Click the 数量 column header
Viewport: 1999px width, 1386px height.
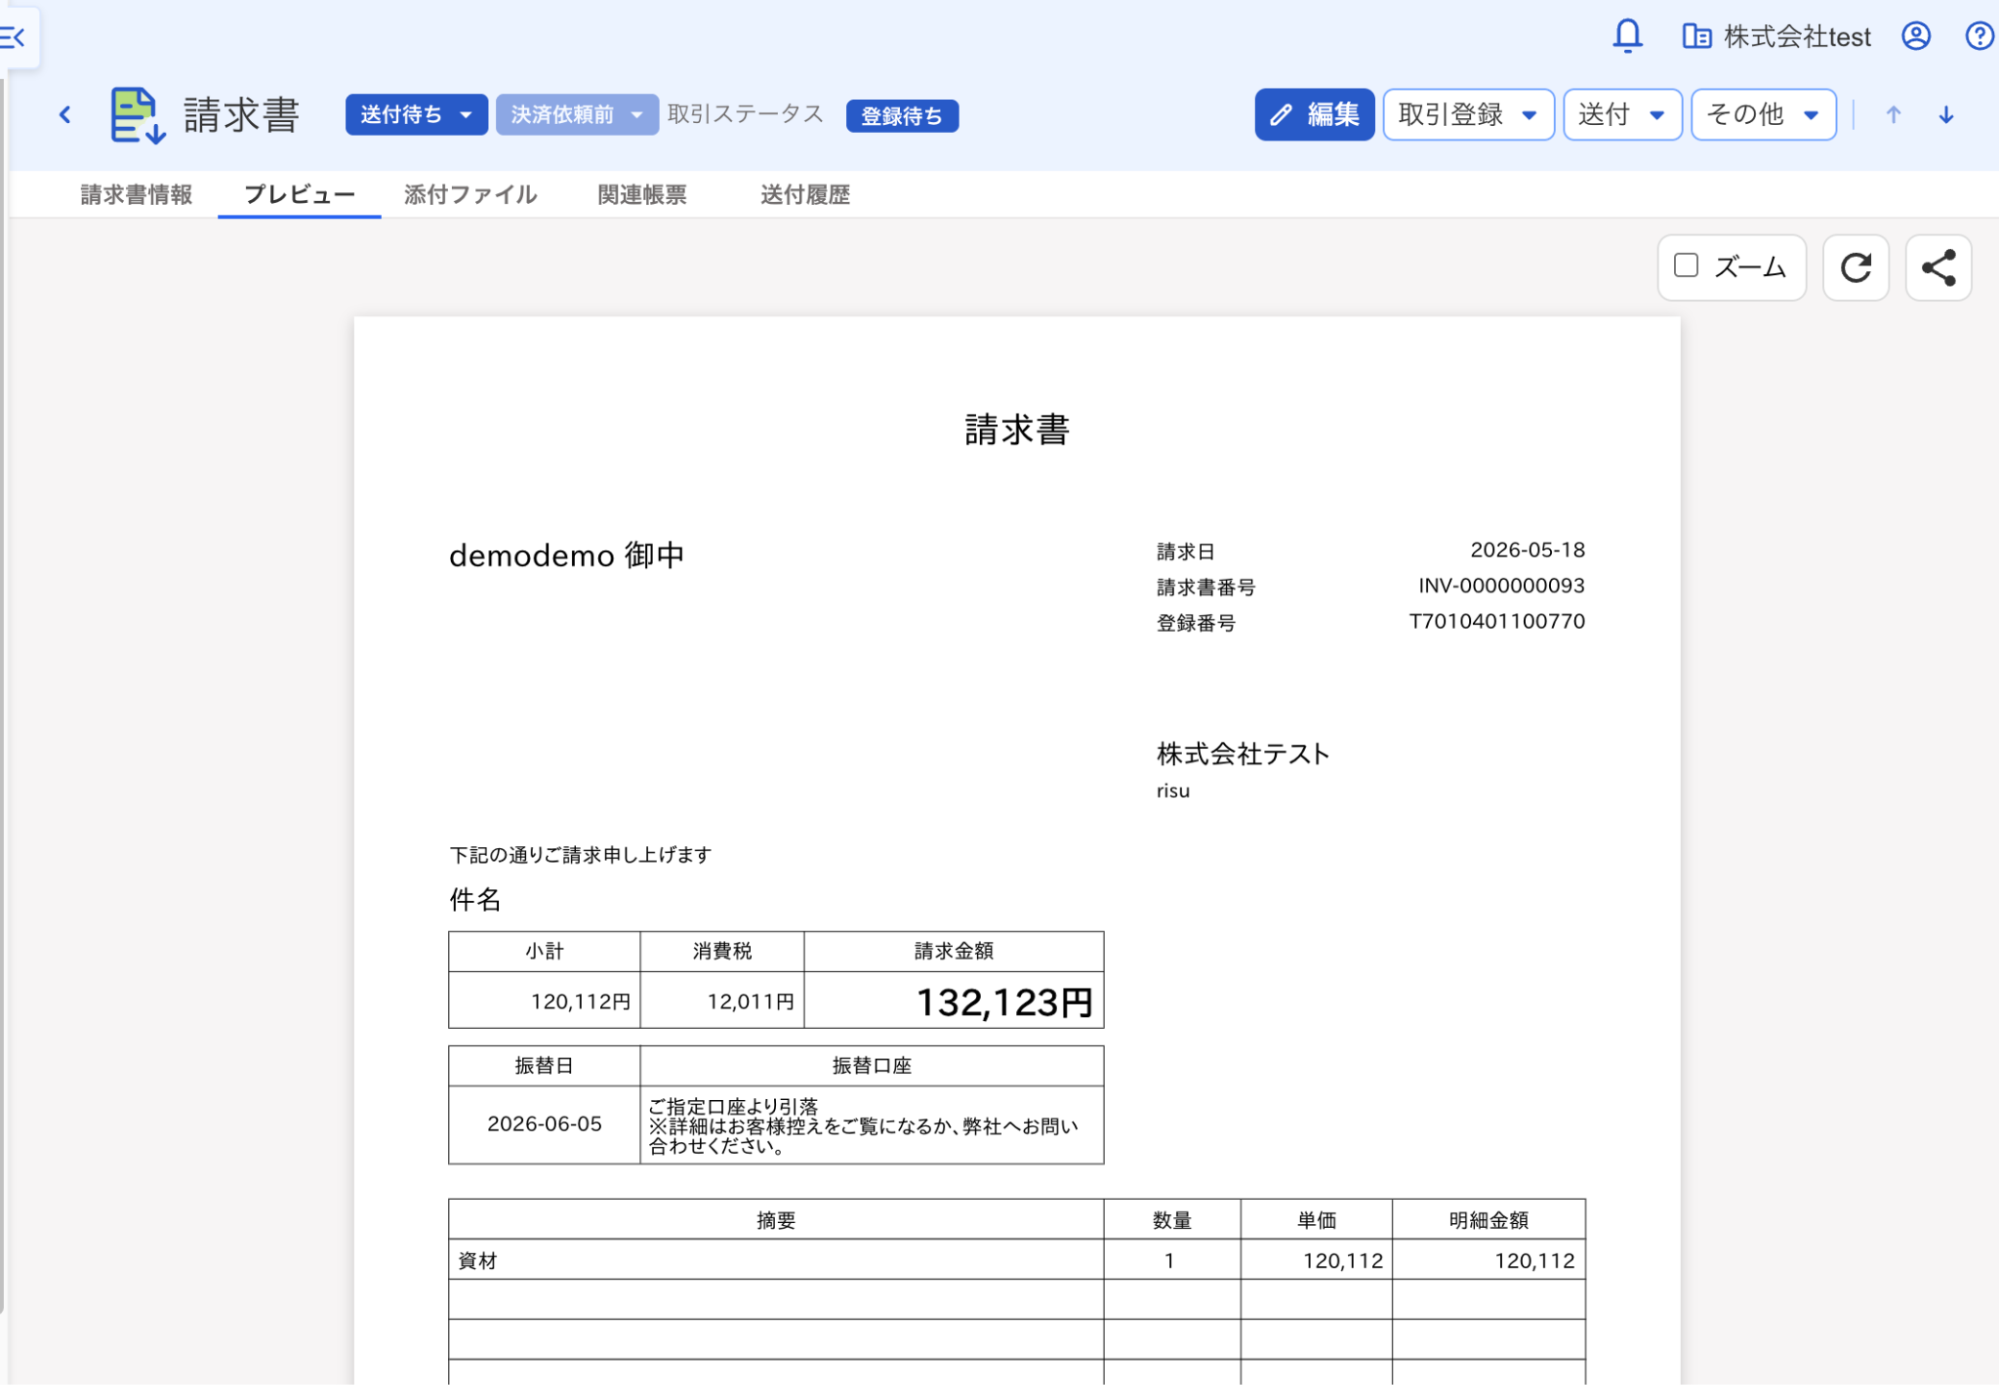tap(1172, 1220)
